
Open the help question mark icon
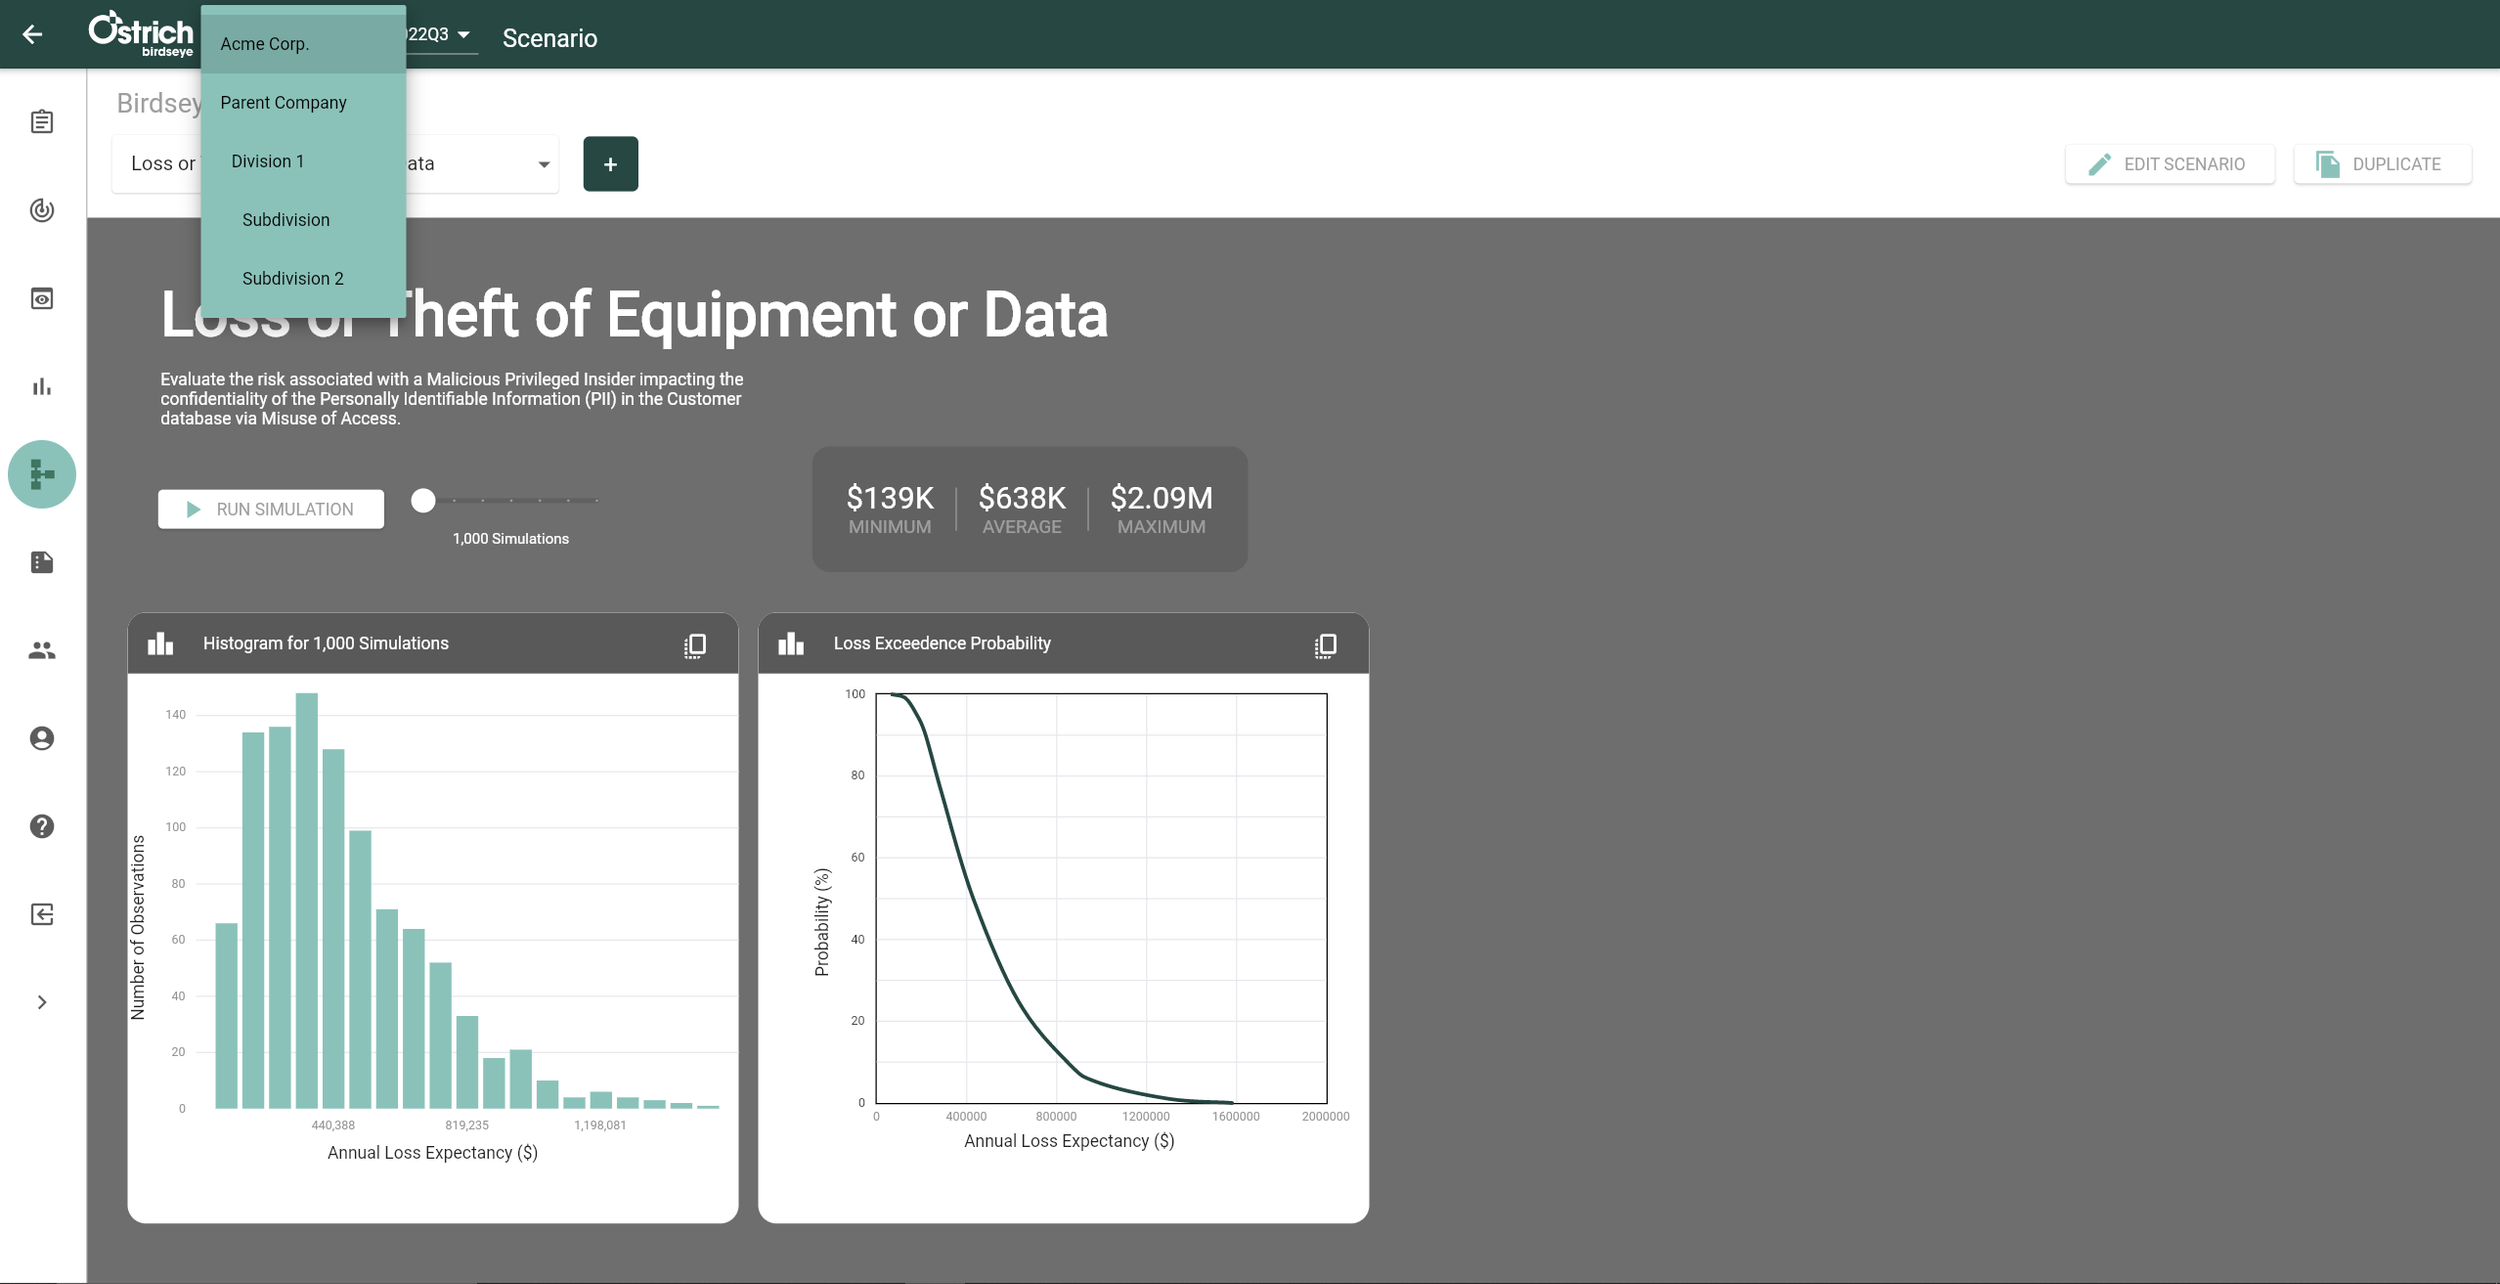[42, 826]
